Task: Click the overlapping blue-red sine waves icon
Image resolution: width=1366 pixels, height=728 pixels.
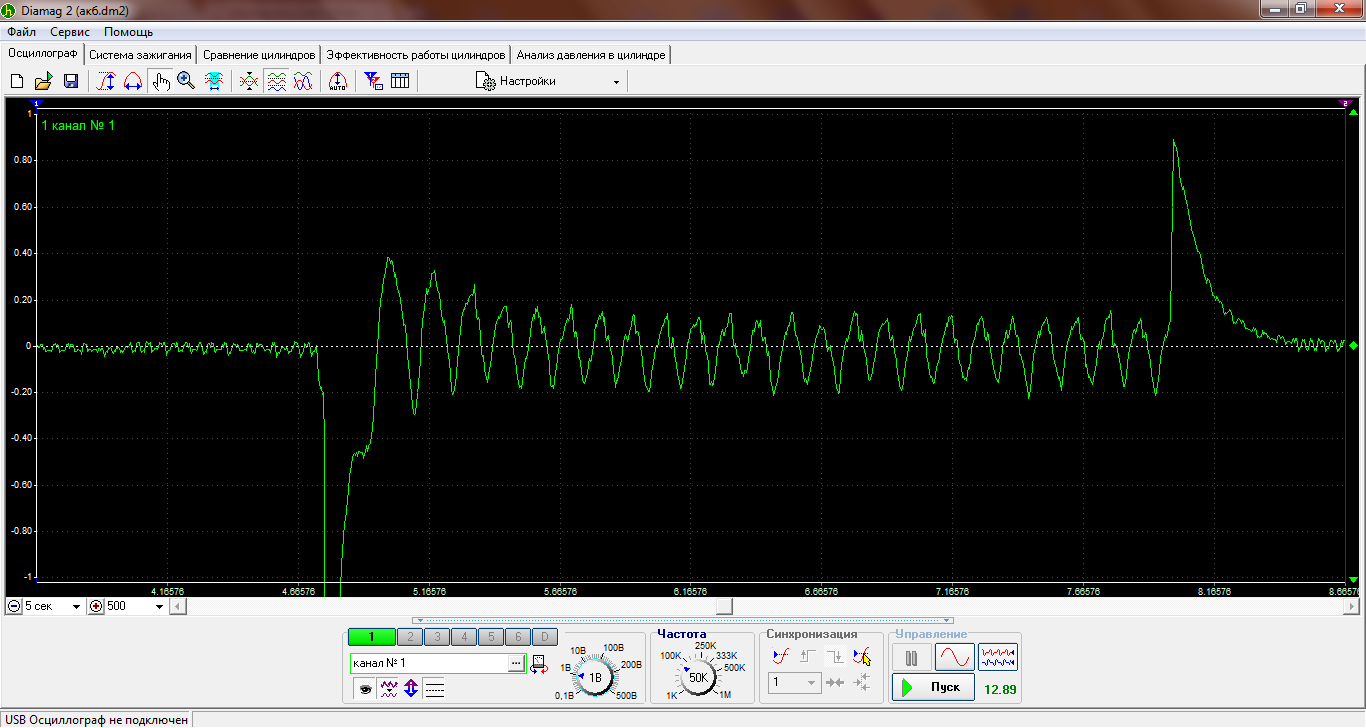Action: 302,81
